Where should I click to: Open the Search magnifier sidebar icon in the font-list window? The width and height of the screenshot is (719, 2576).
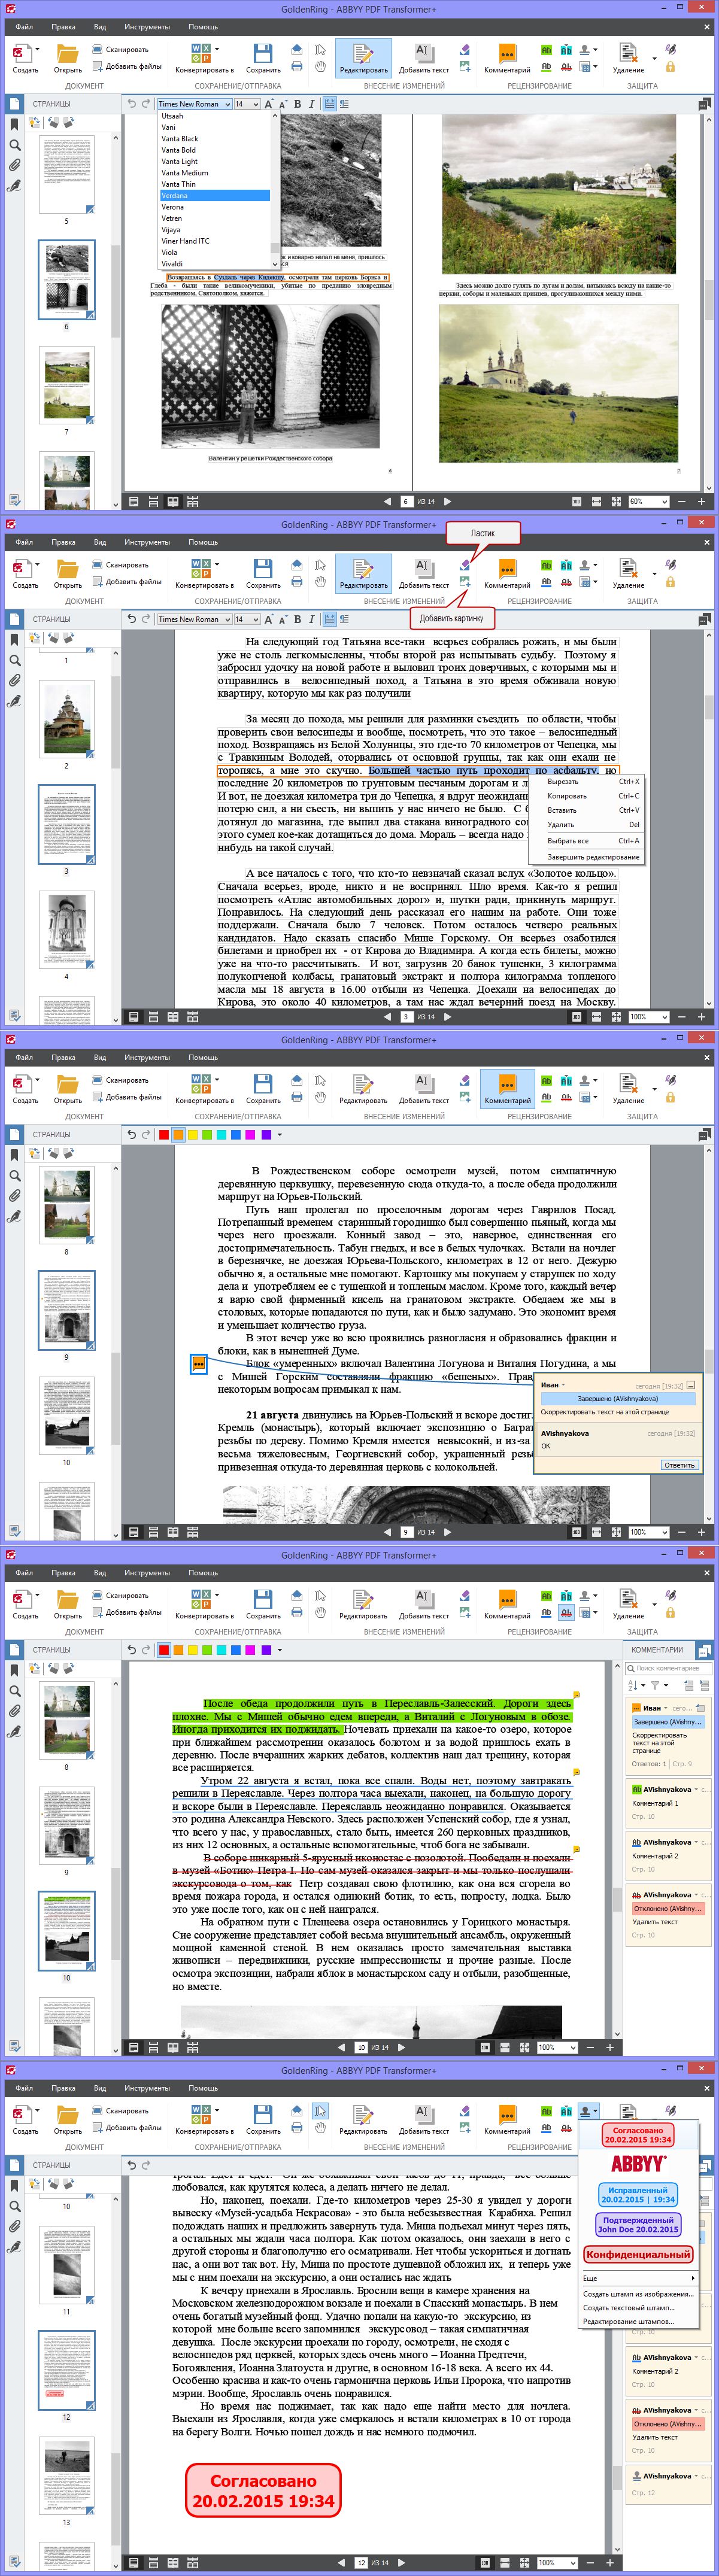[14, 145]
